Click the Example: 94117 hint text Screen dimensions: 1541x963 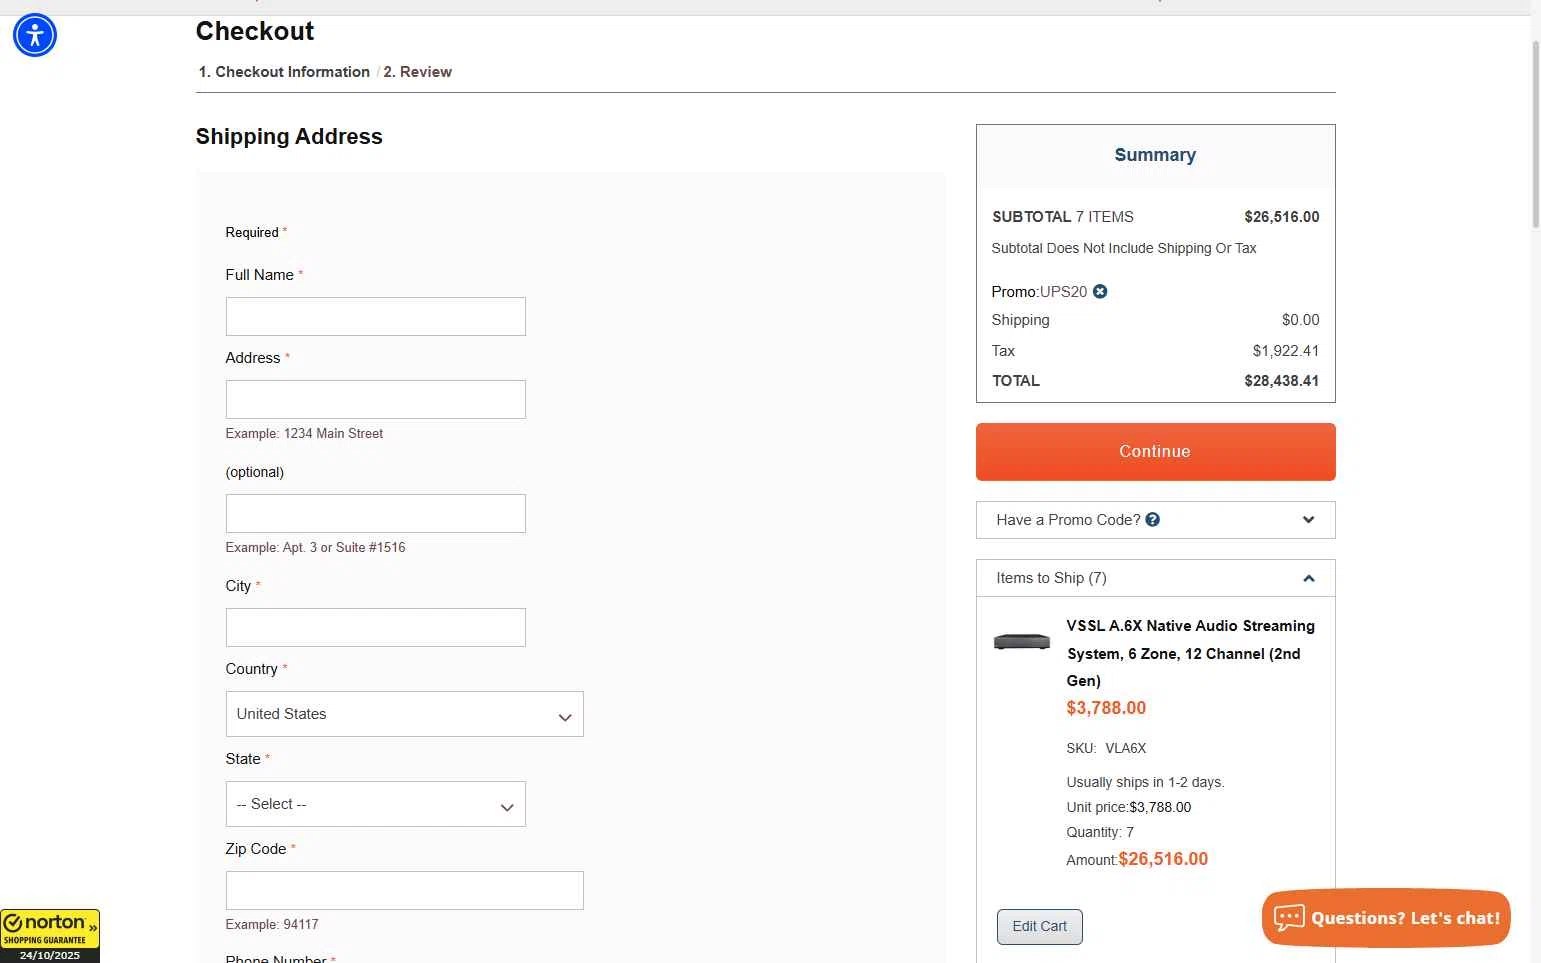[272, 925]
